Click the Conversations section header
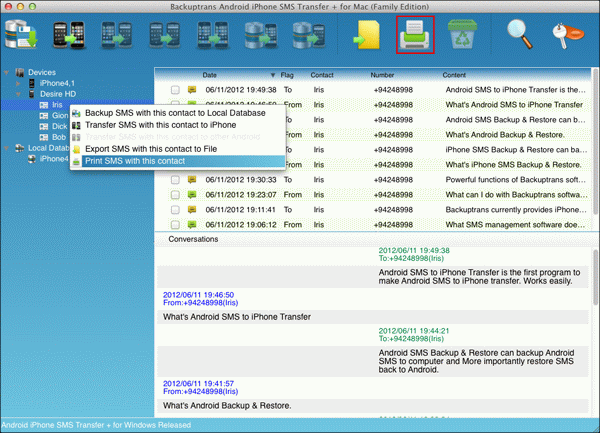The width and height of the screenshot is (600, 433). pyautogui.click(x=193, y=239)
